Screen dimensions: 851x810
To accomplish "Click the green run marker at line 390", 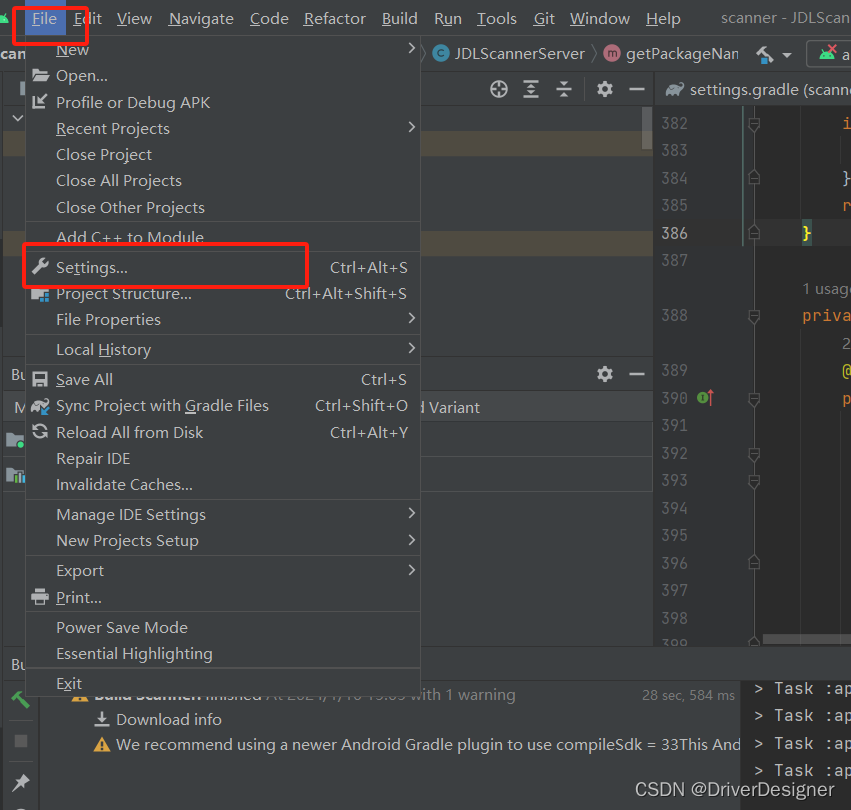I will pos(703,396).
